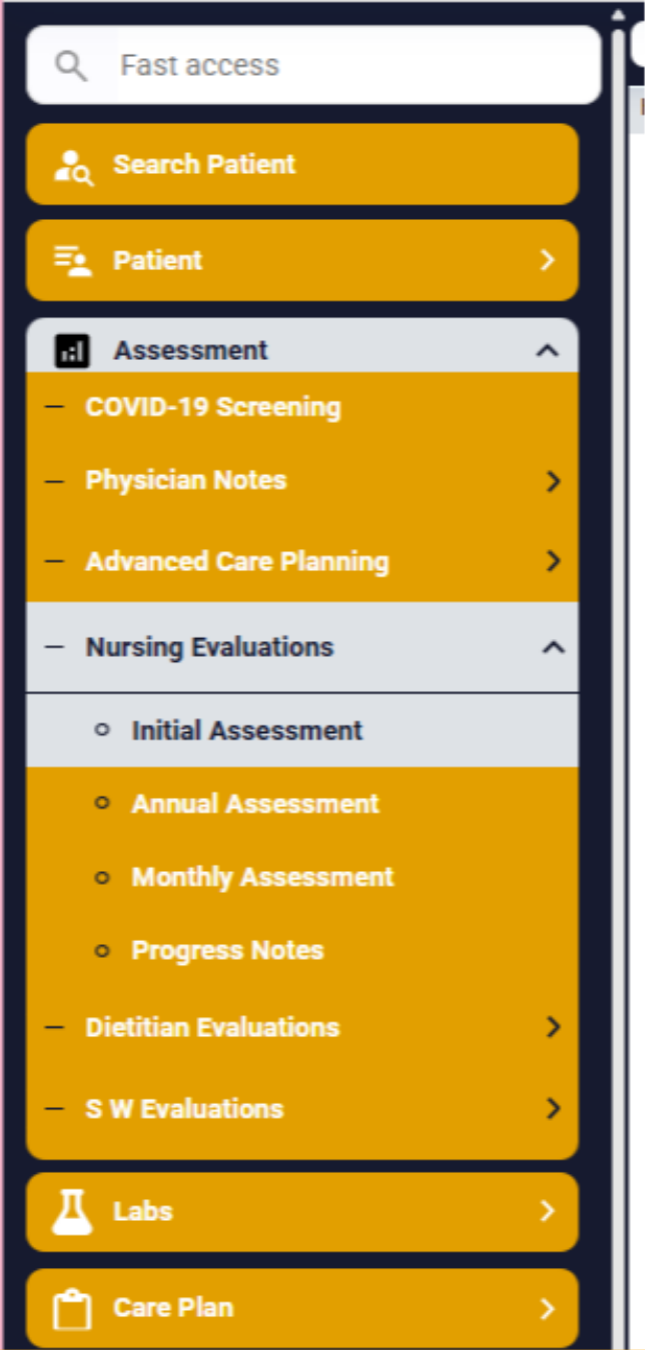Screen dimensions: 645x1350
Task: Collapse the Assessment section chevron
Action: (x=547, y=351)
